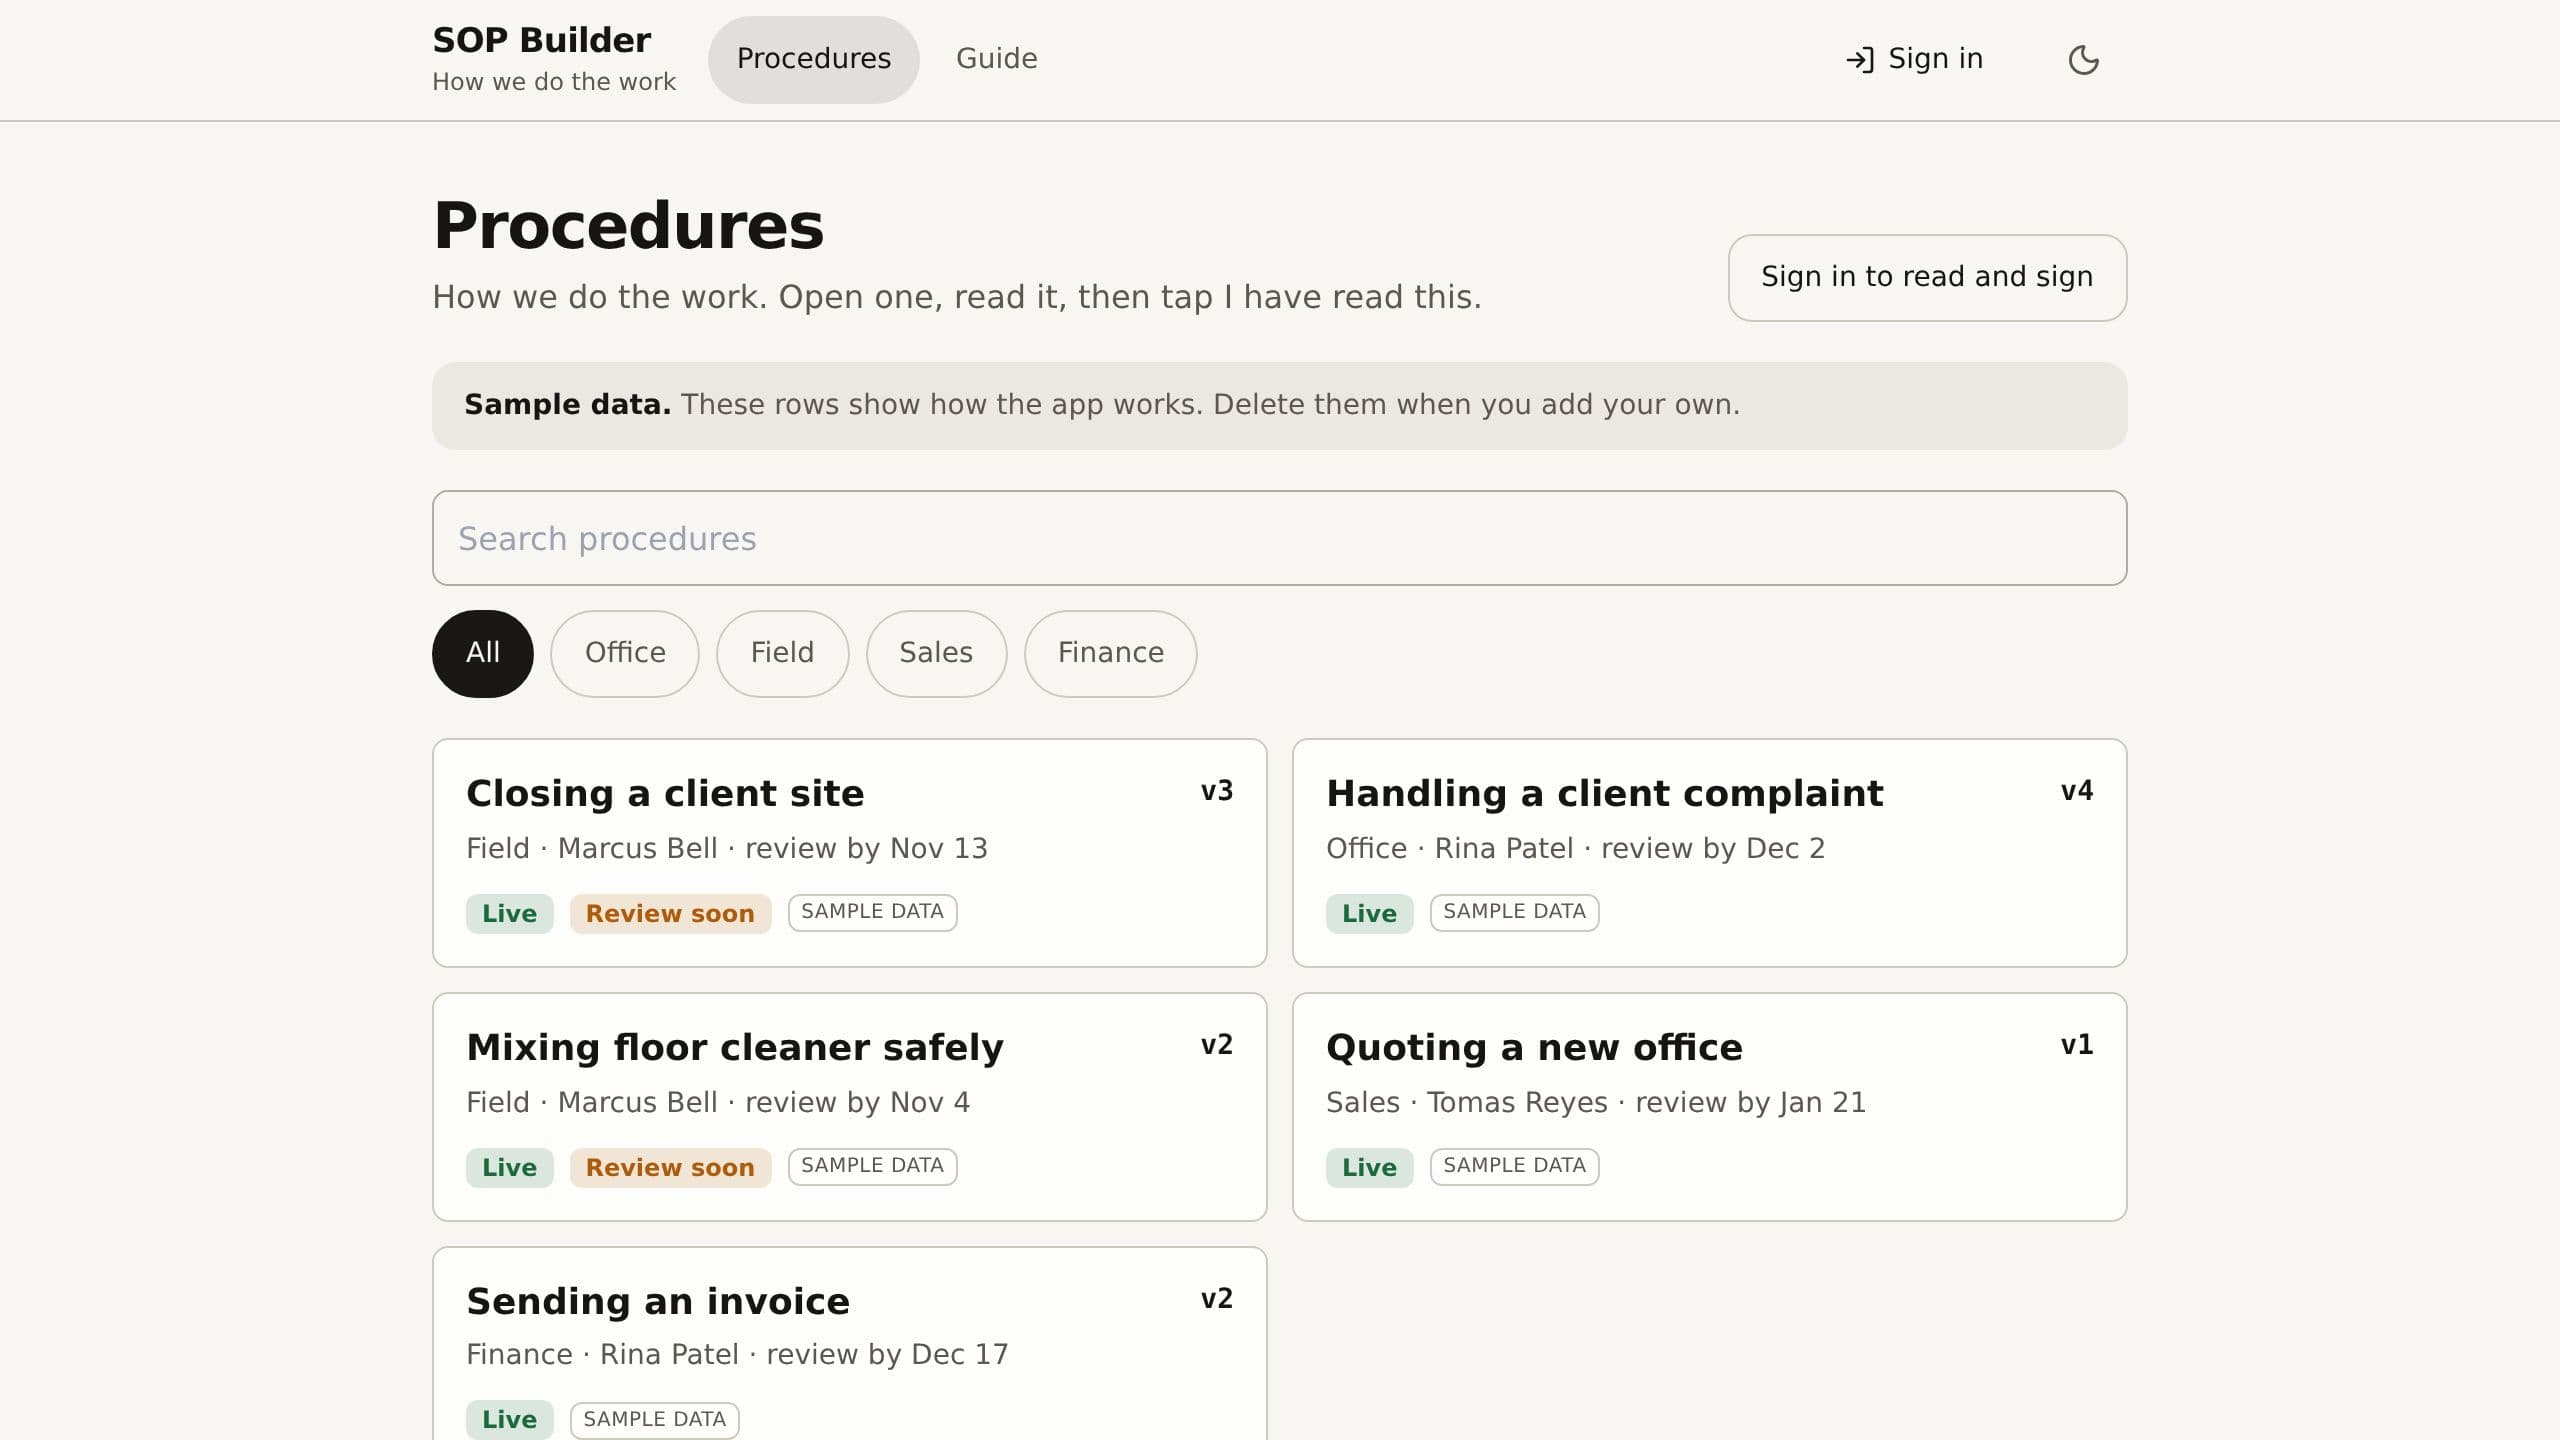Click the v3 version label

coord(1216,791)
